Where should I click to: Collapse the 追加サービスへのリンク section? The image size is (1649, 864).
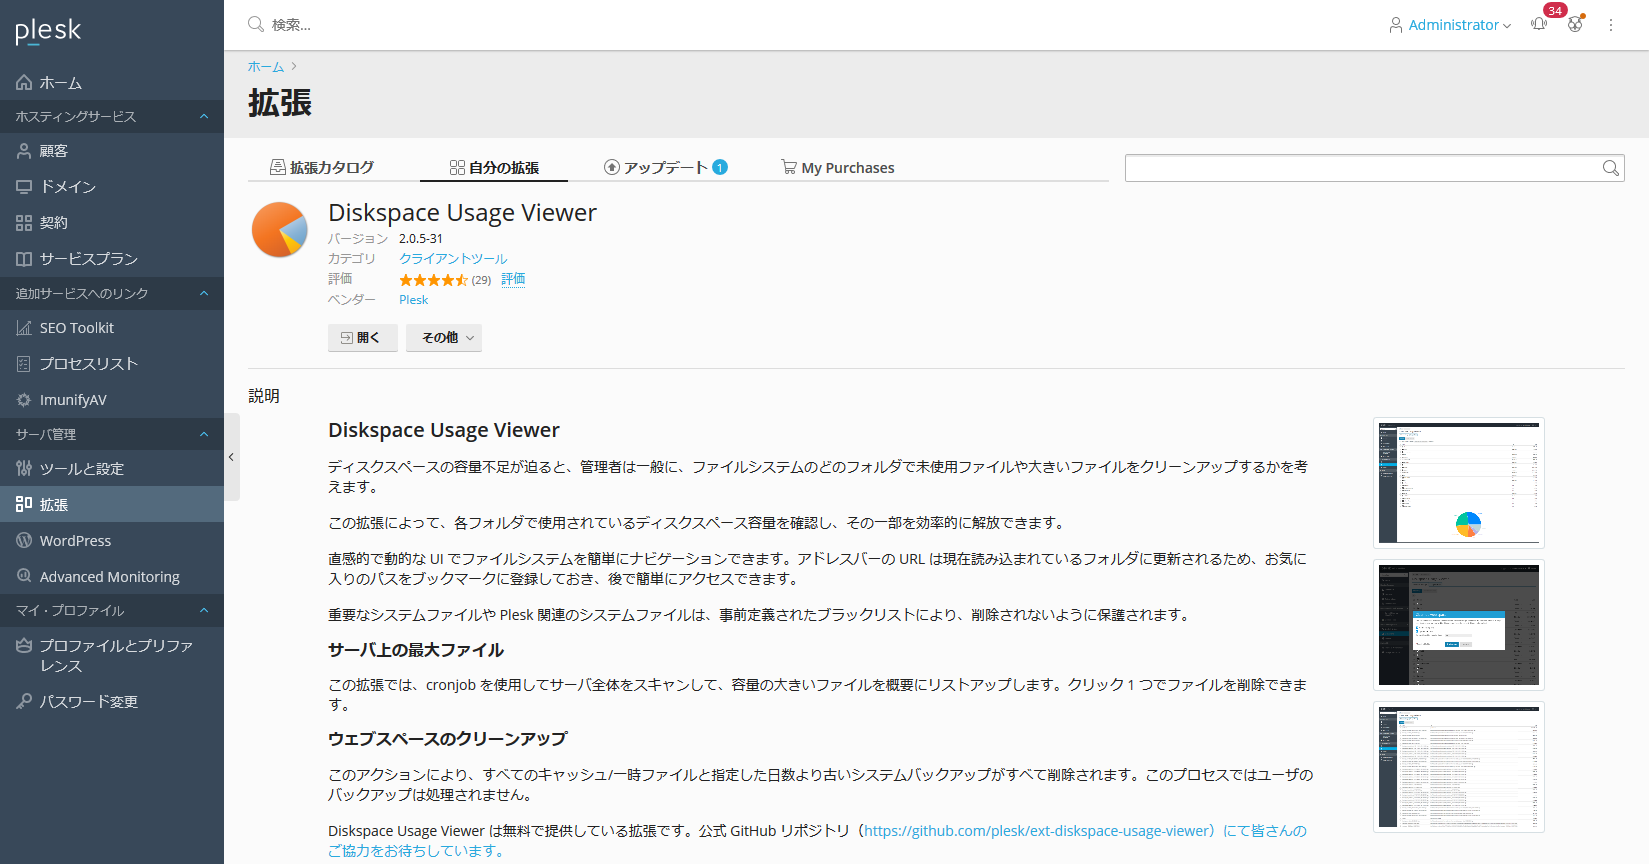pyautogui.click(x=204, y=293)
